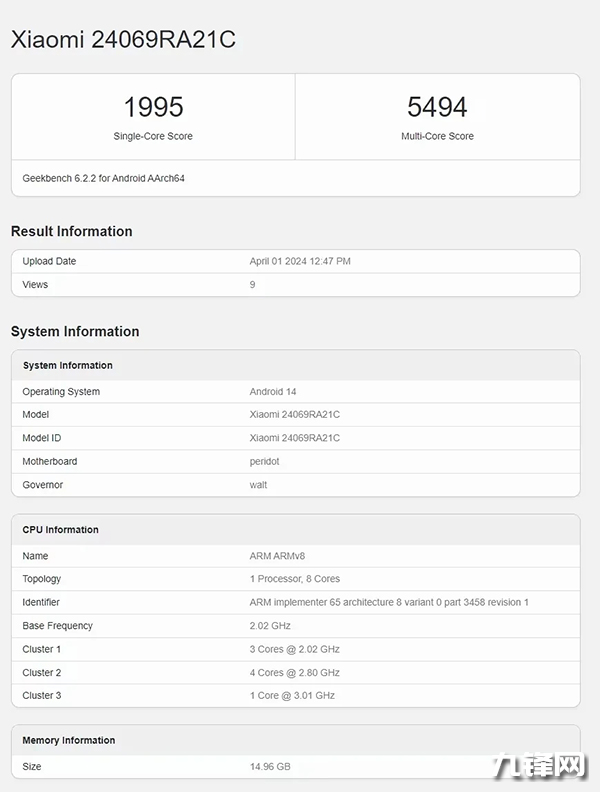600x792 pixels.
Task: Click the bold System Information table header
Action: (68, 365)
